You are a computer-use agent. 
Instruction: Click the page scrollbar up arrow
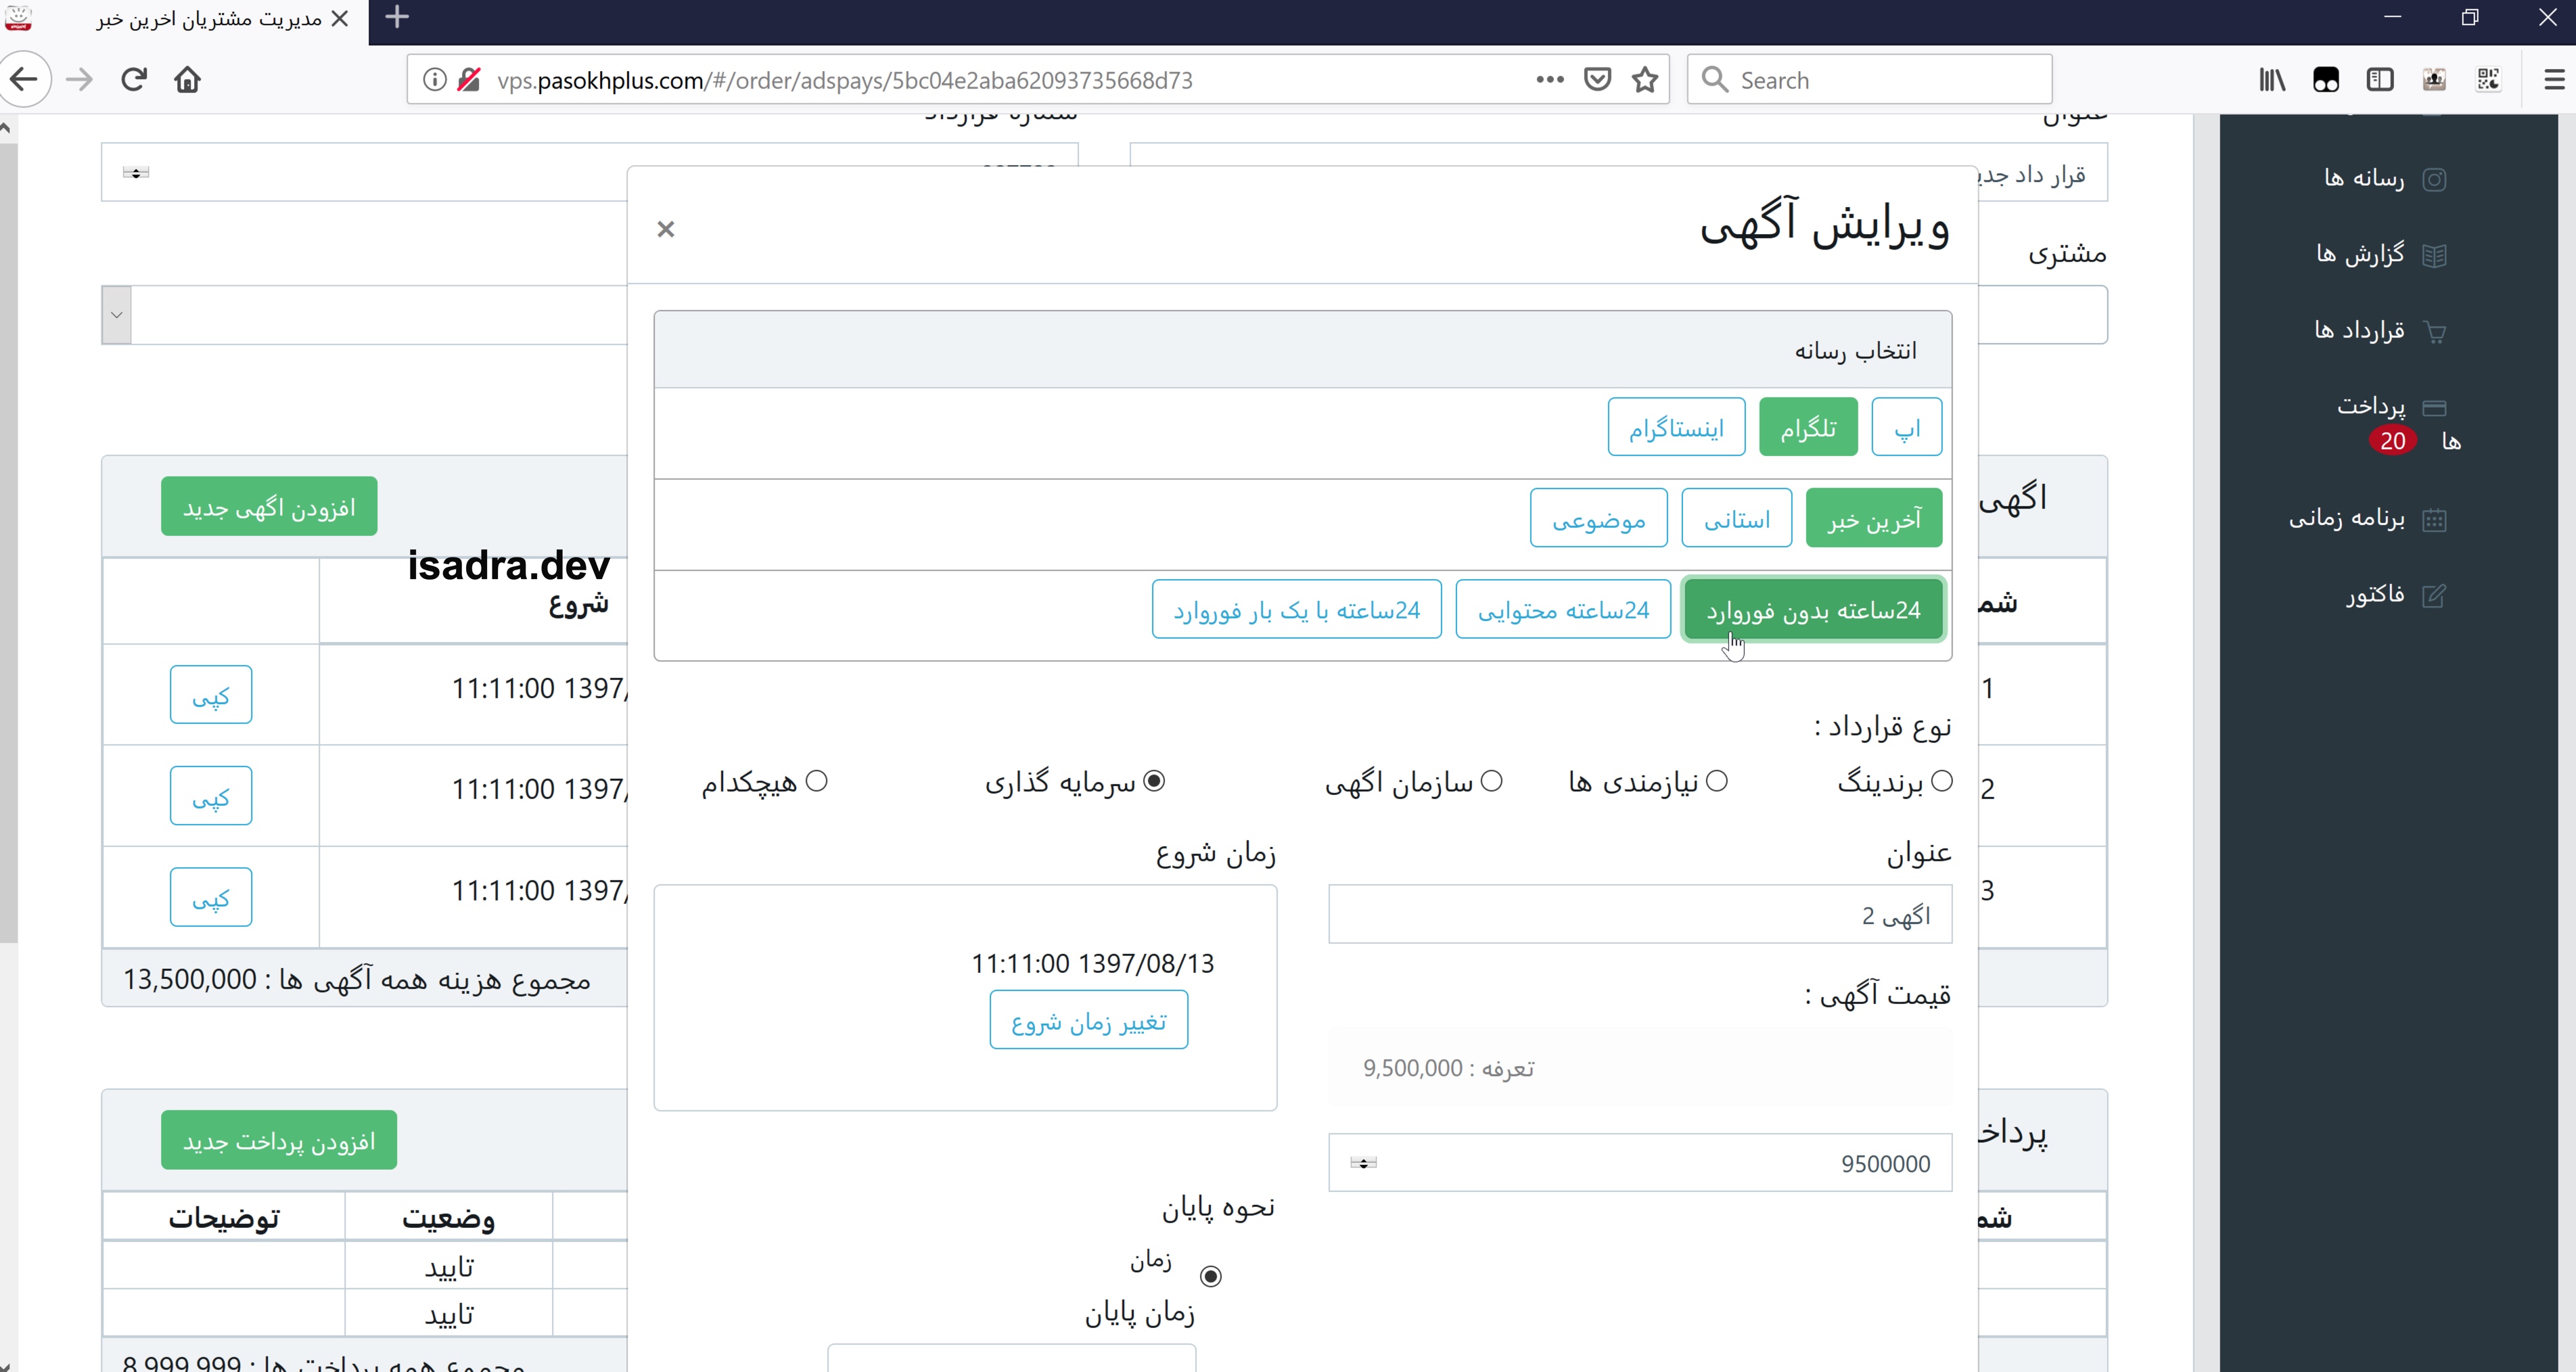7,128
